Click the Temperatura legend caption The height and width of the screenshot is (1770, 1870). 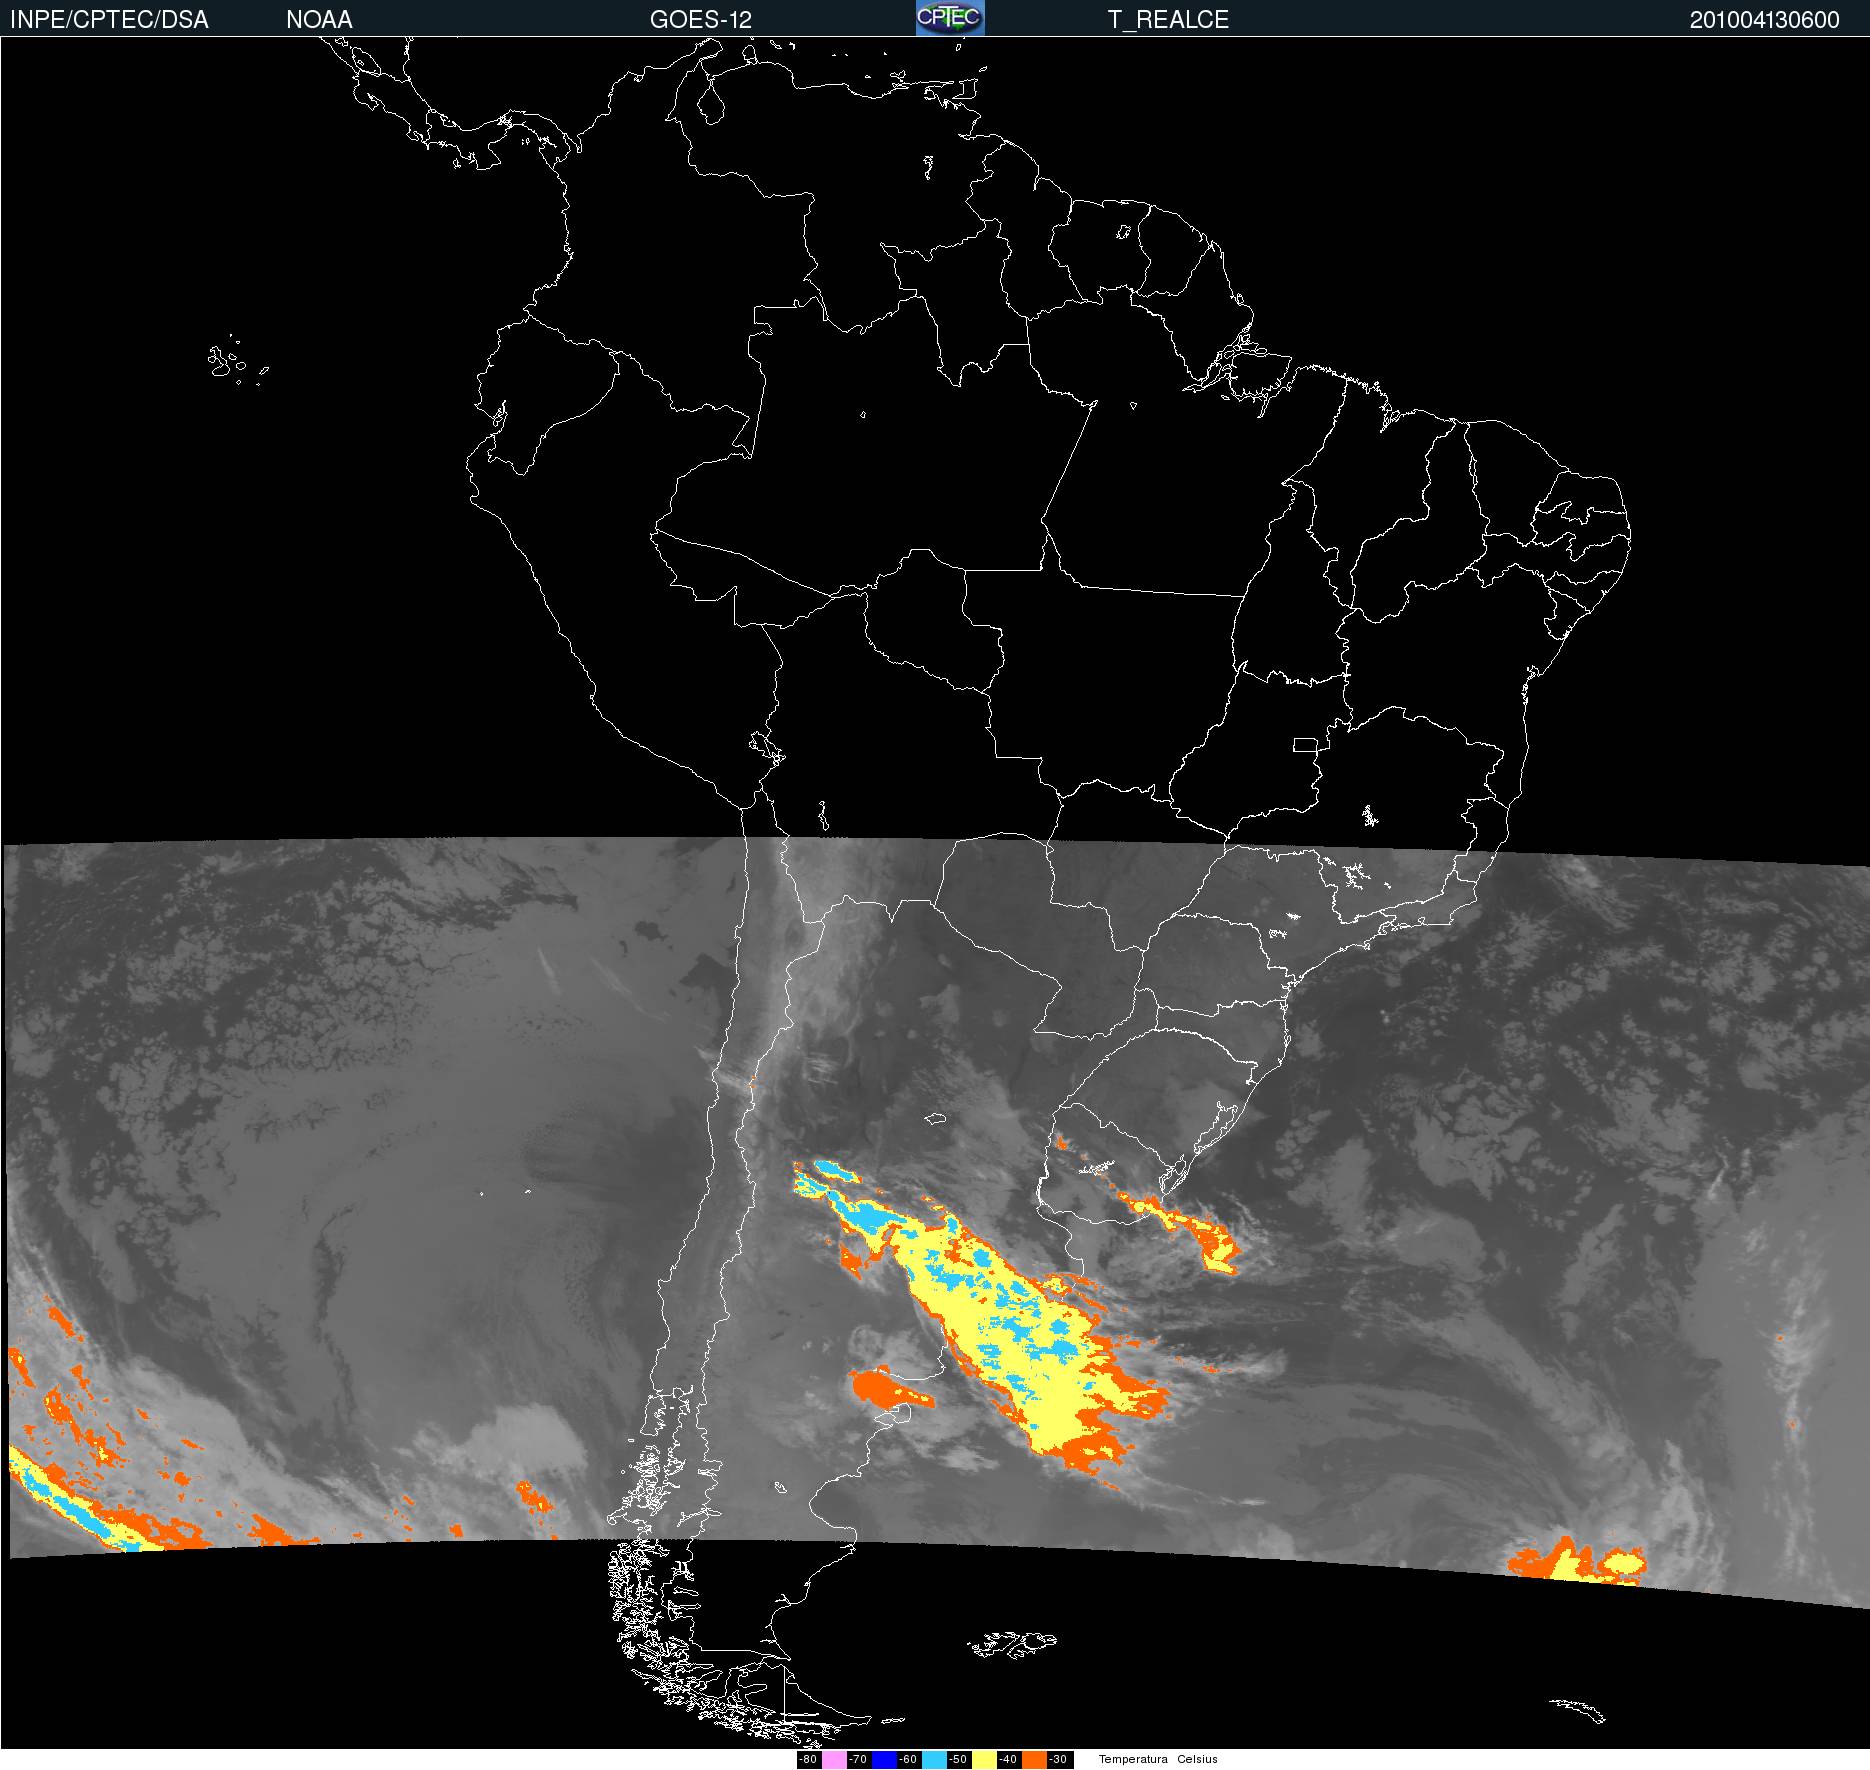coord(1133,1759)
